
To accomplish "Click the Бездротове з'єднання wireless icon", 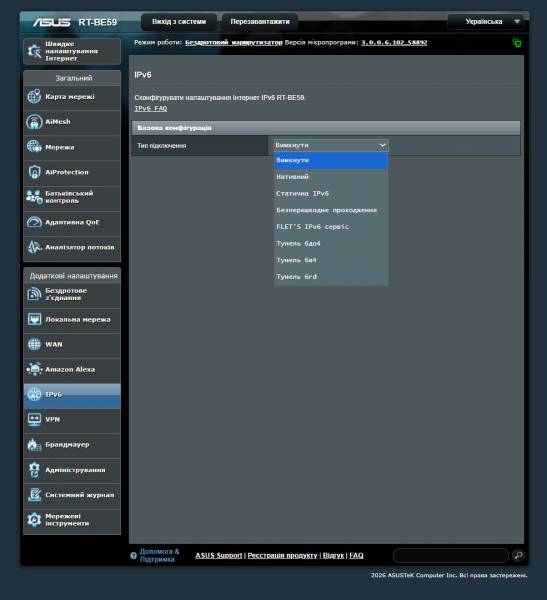I will (34, 294).
